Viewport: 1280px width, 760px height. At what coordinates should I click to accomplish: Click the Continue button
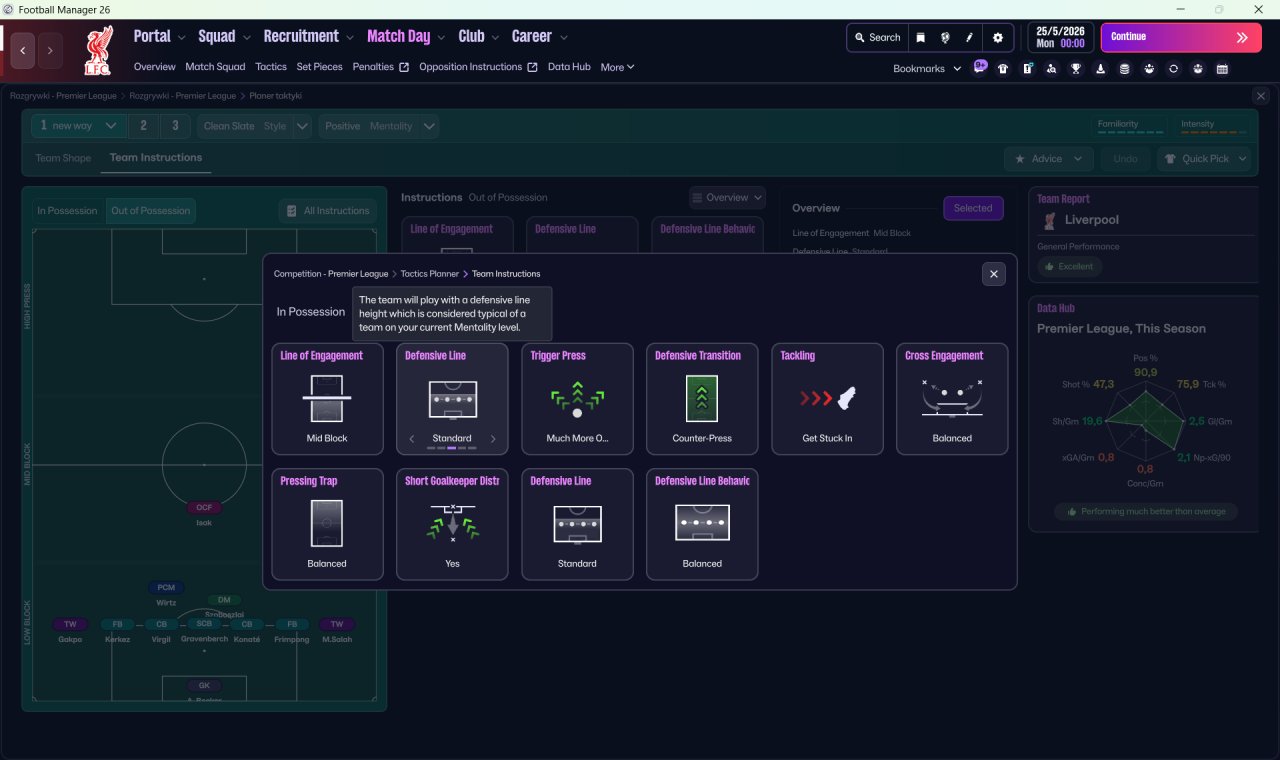click(1180, 37)
